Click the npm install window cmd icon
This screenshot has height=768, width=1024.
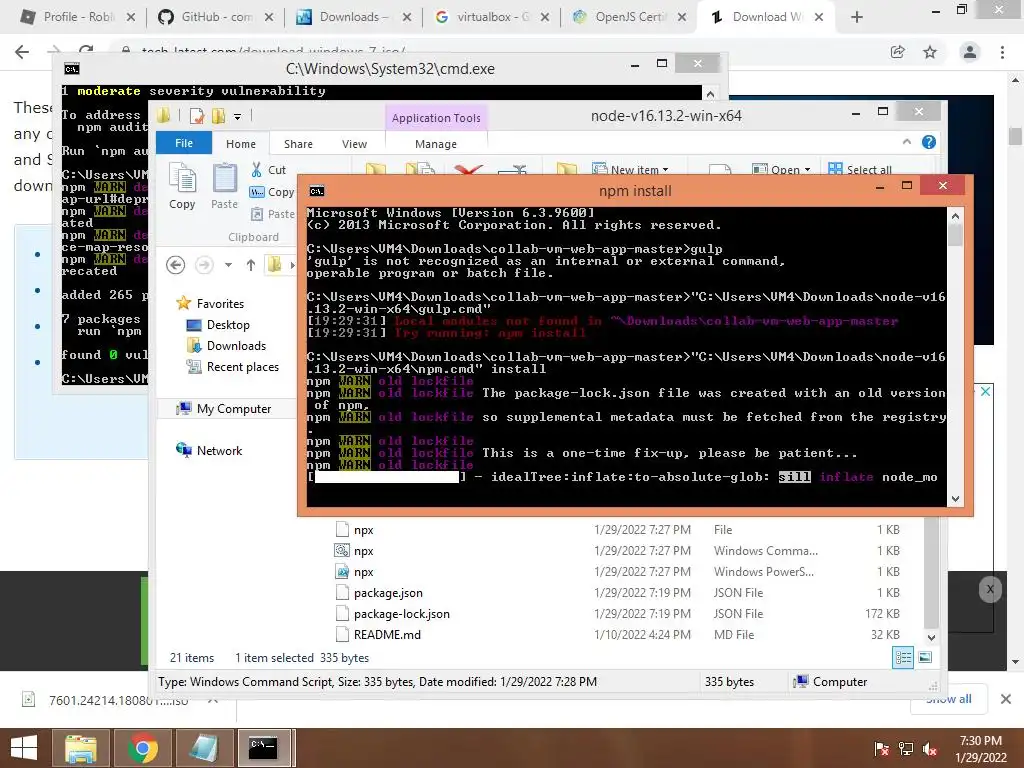317,191
